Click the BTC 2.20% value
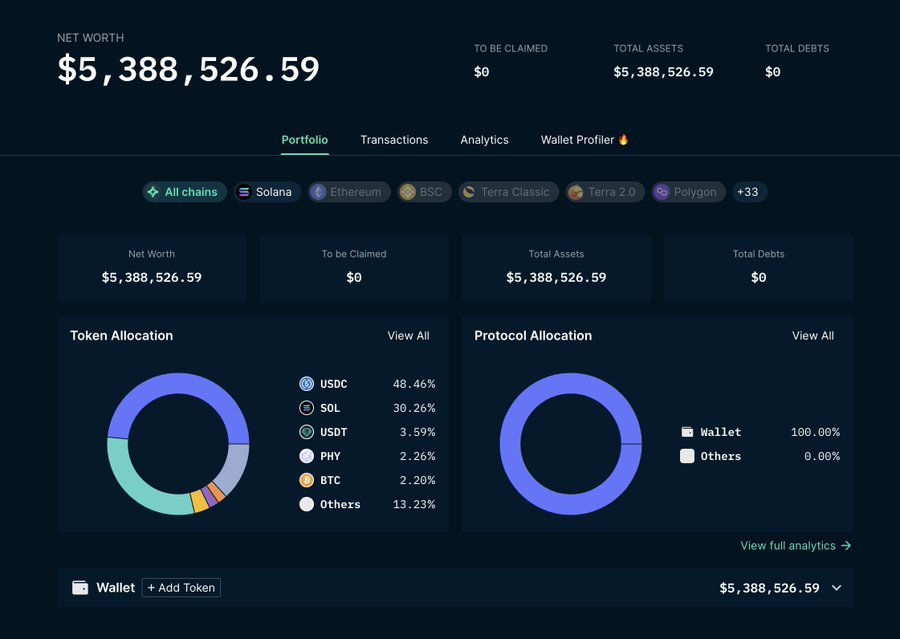This screenshot has width=900, height=639. click(x=417, y=480)
